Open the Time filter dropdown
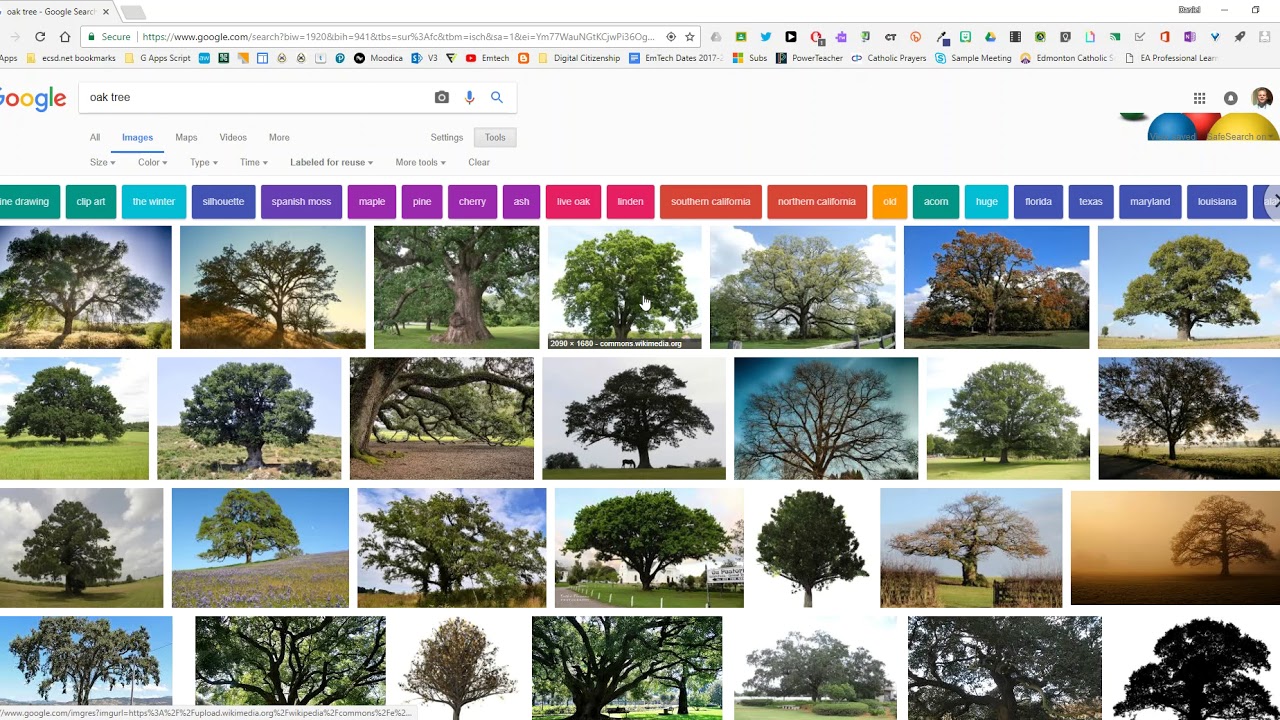1280x720 pixels. pyautogui.click(x=253, y=162)
